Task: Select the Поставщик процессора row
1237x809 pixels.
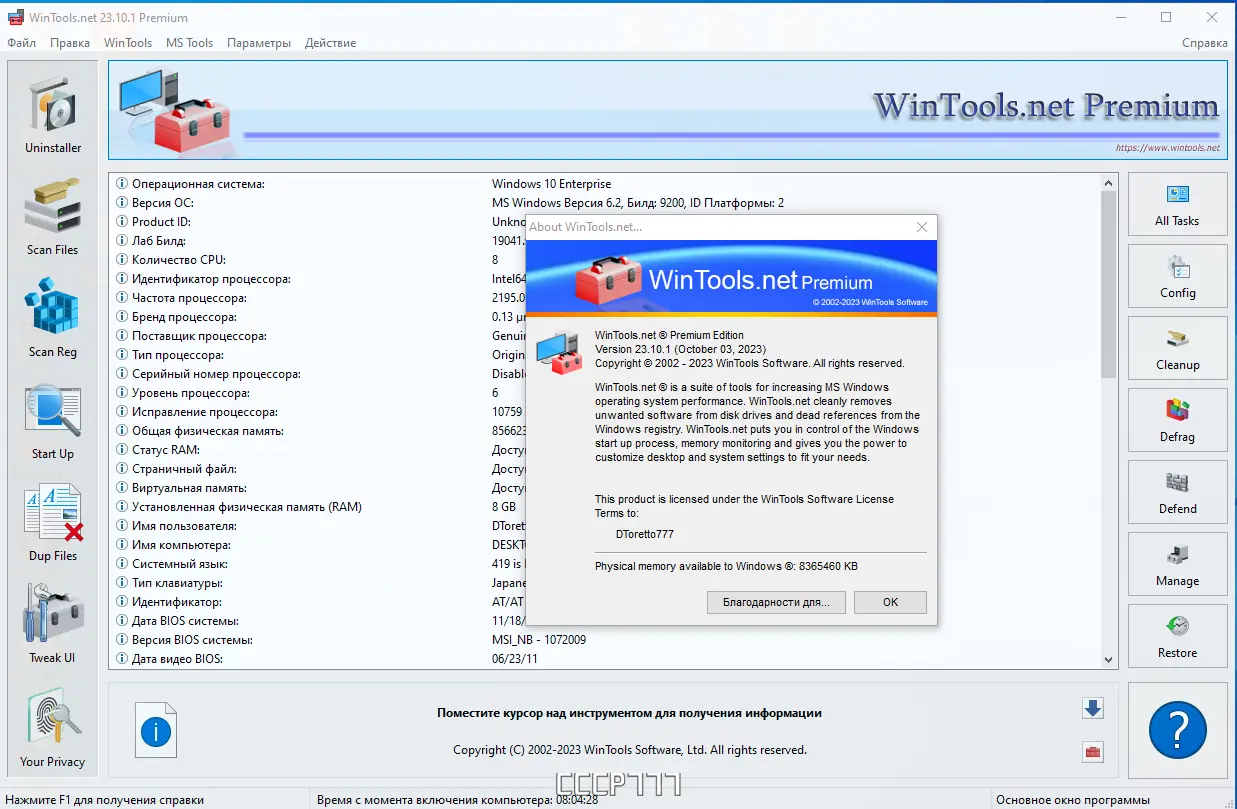Action: [604, 336]
